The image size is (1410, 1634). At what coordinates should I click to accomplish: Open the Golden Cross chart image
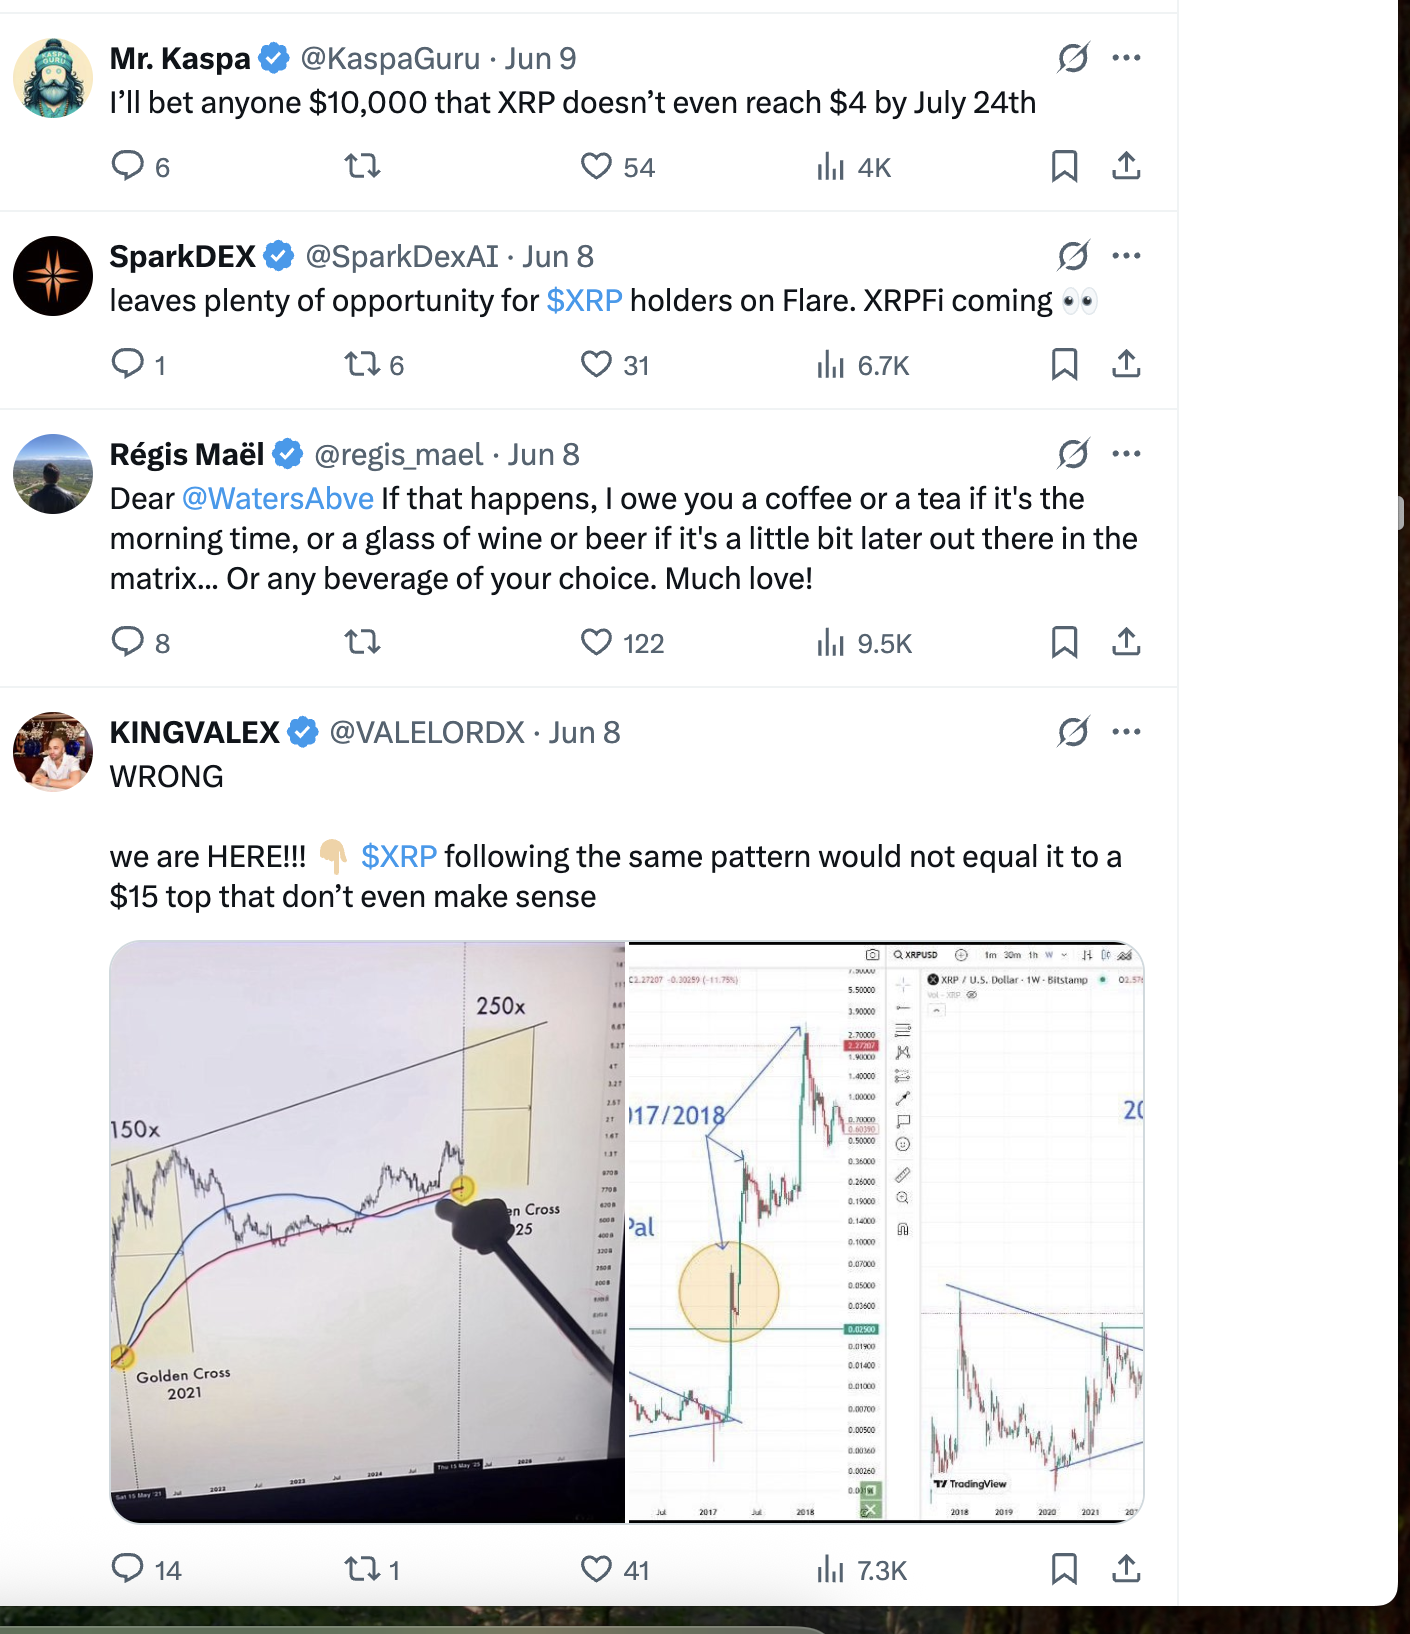point(367,1231)
